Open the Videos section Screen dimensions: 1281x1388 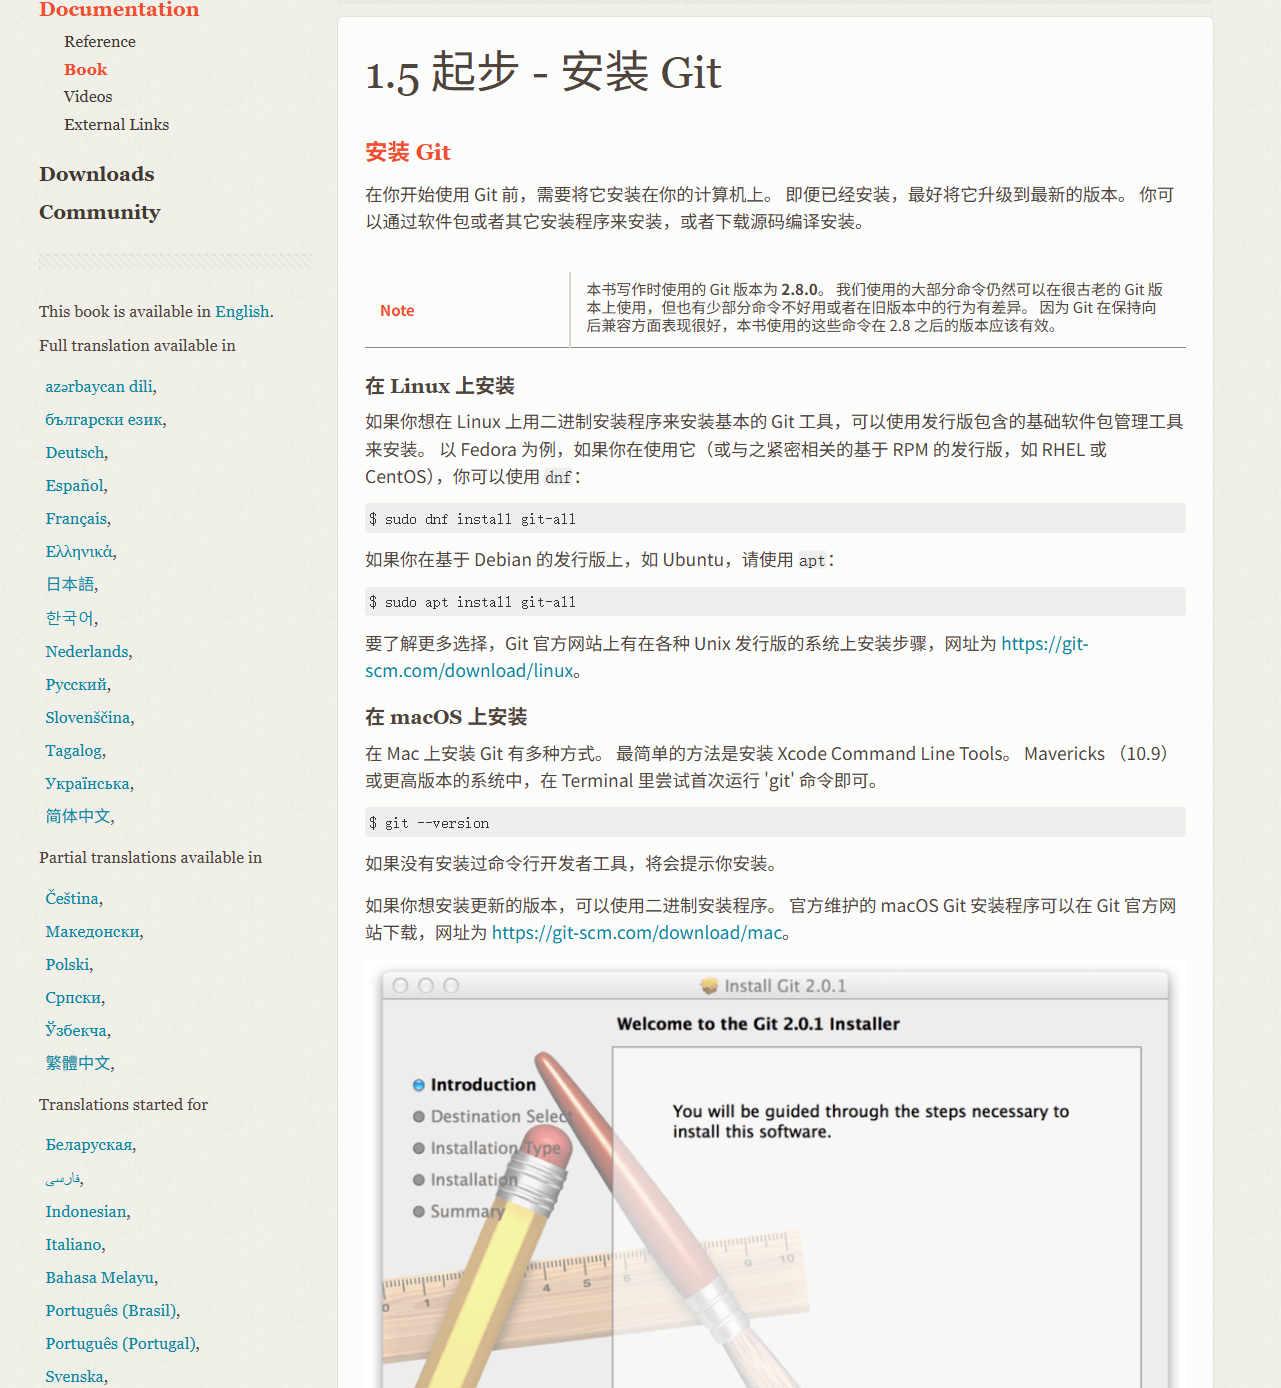87,96
